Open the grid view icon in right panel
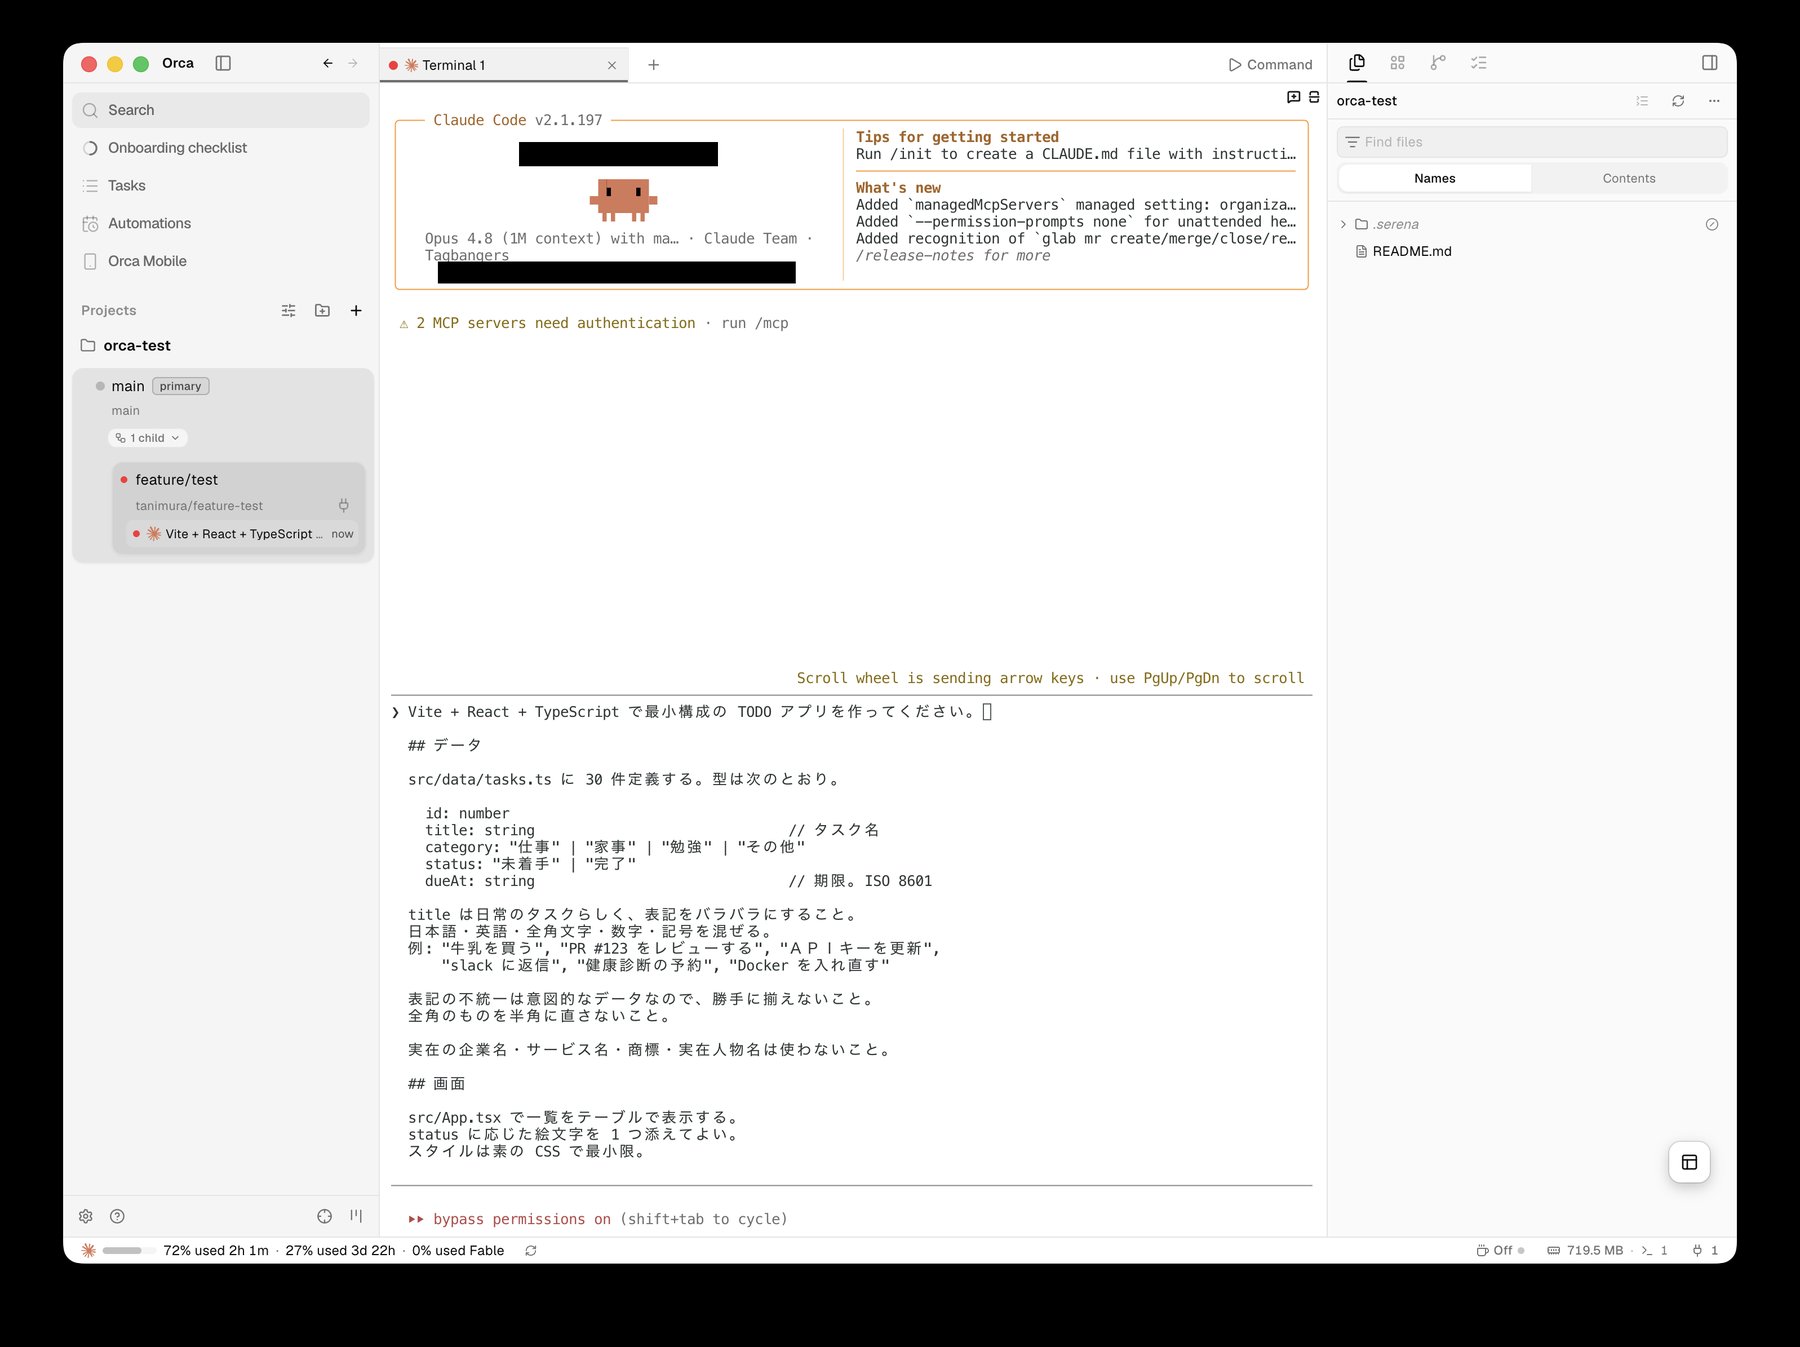This screenshot has height=1347, width=1800. [1398, 63]
